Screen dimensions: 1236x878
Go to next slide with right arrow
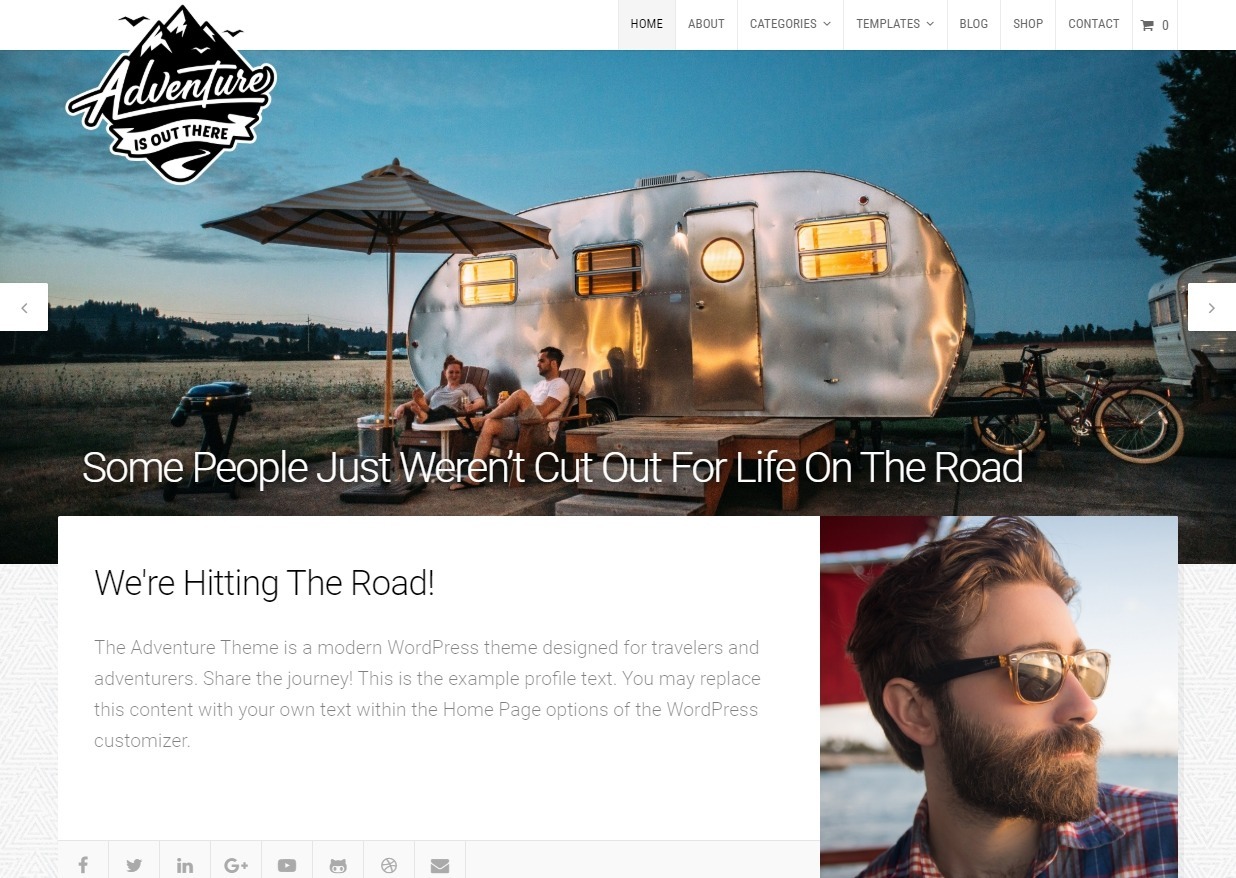coord(1212,307)
